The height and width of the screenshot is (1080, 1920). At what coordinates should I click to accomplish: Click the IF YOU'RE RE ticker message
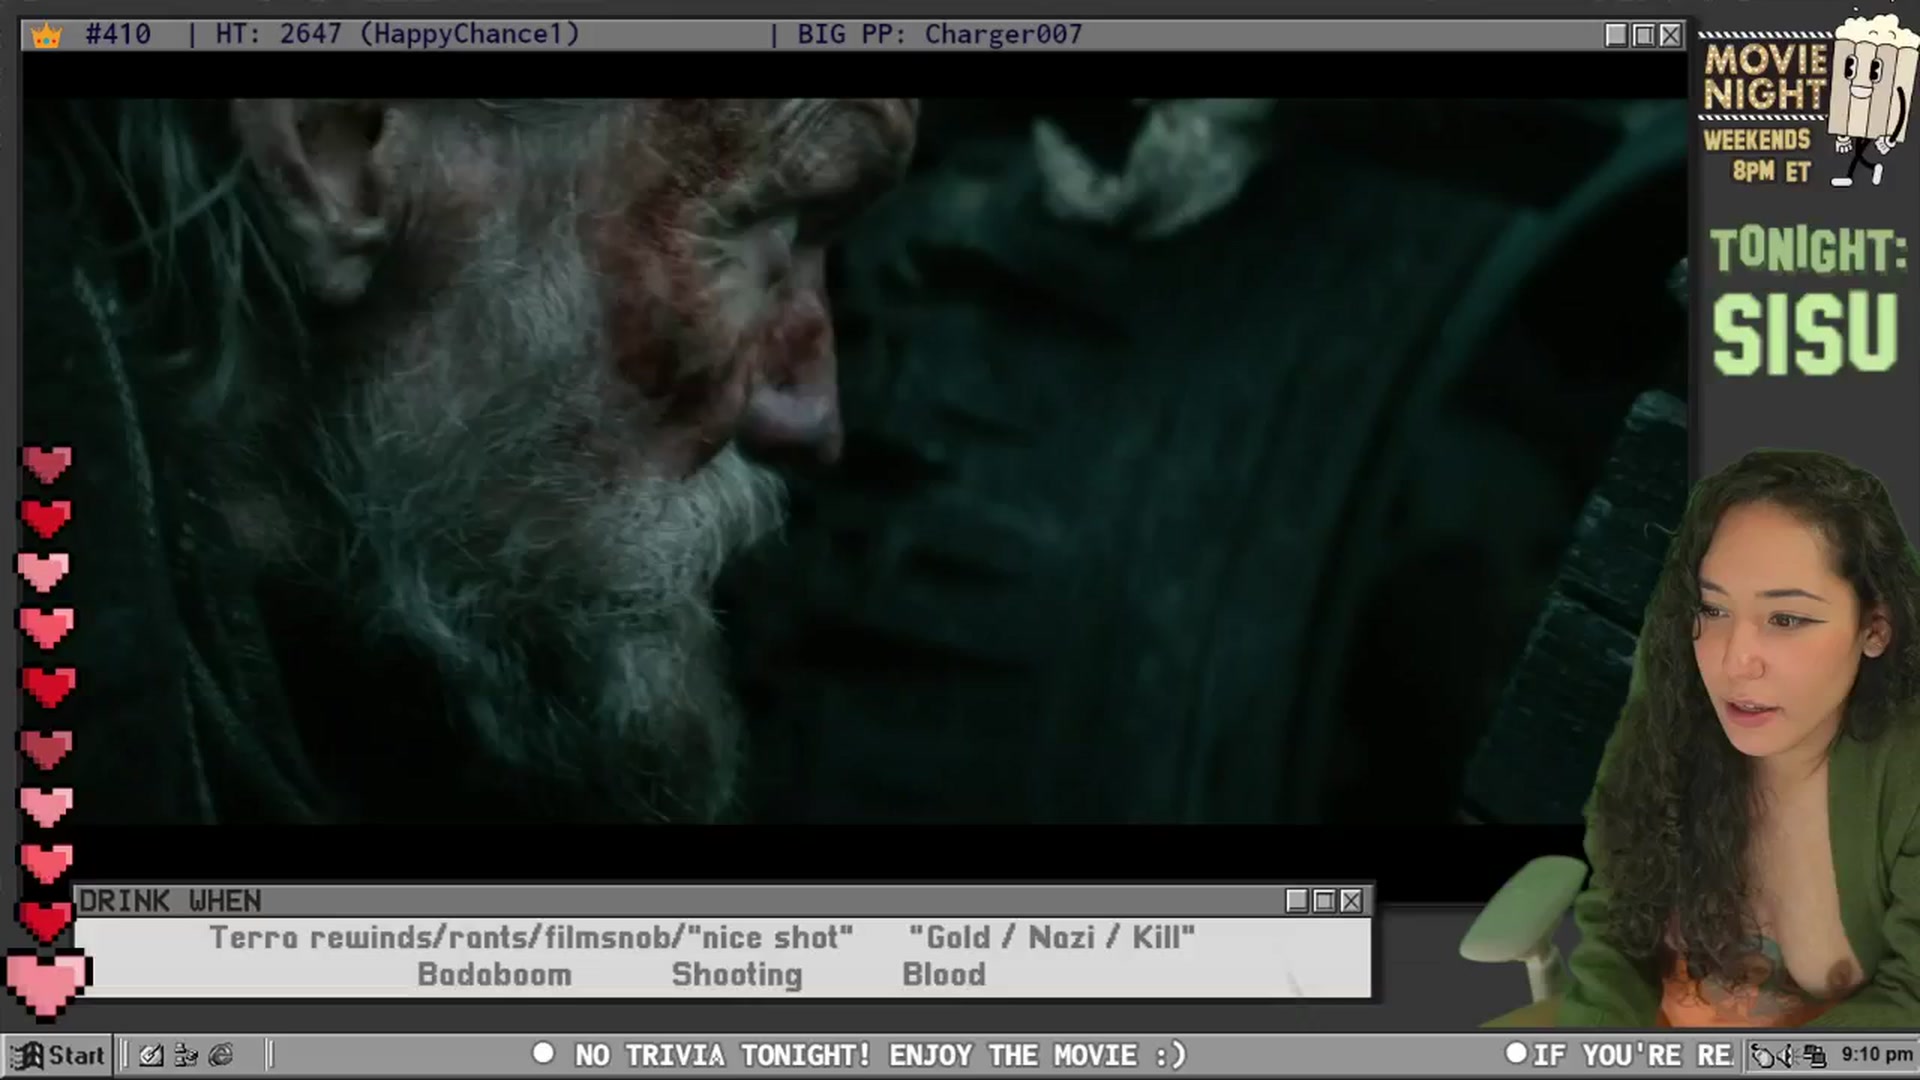1633,1055
